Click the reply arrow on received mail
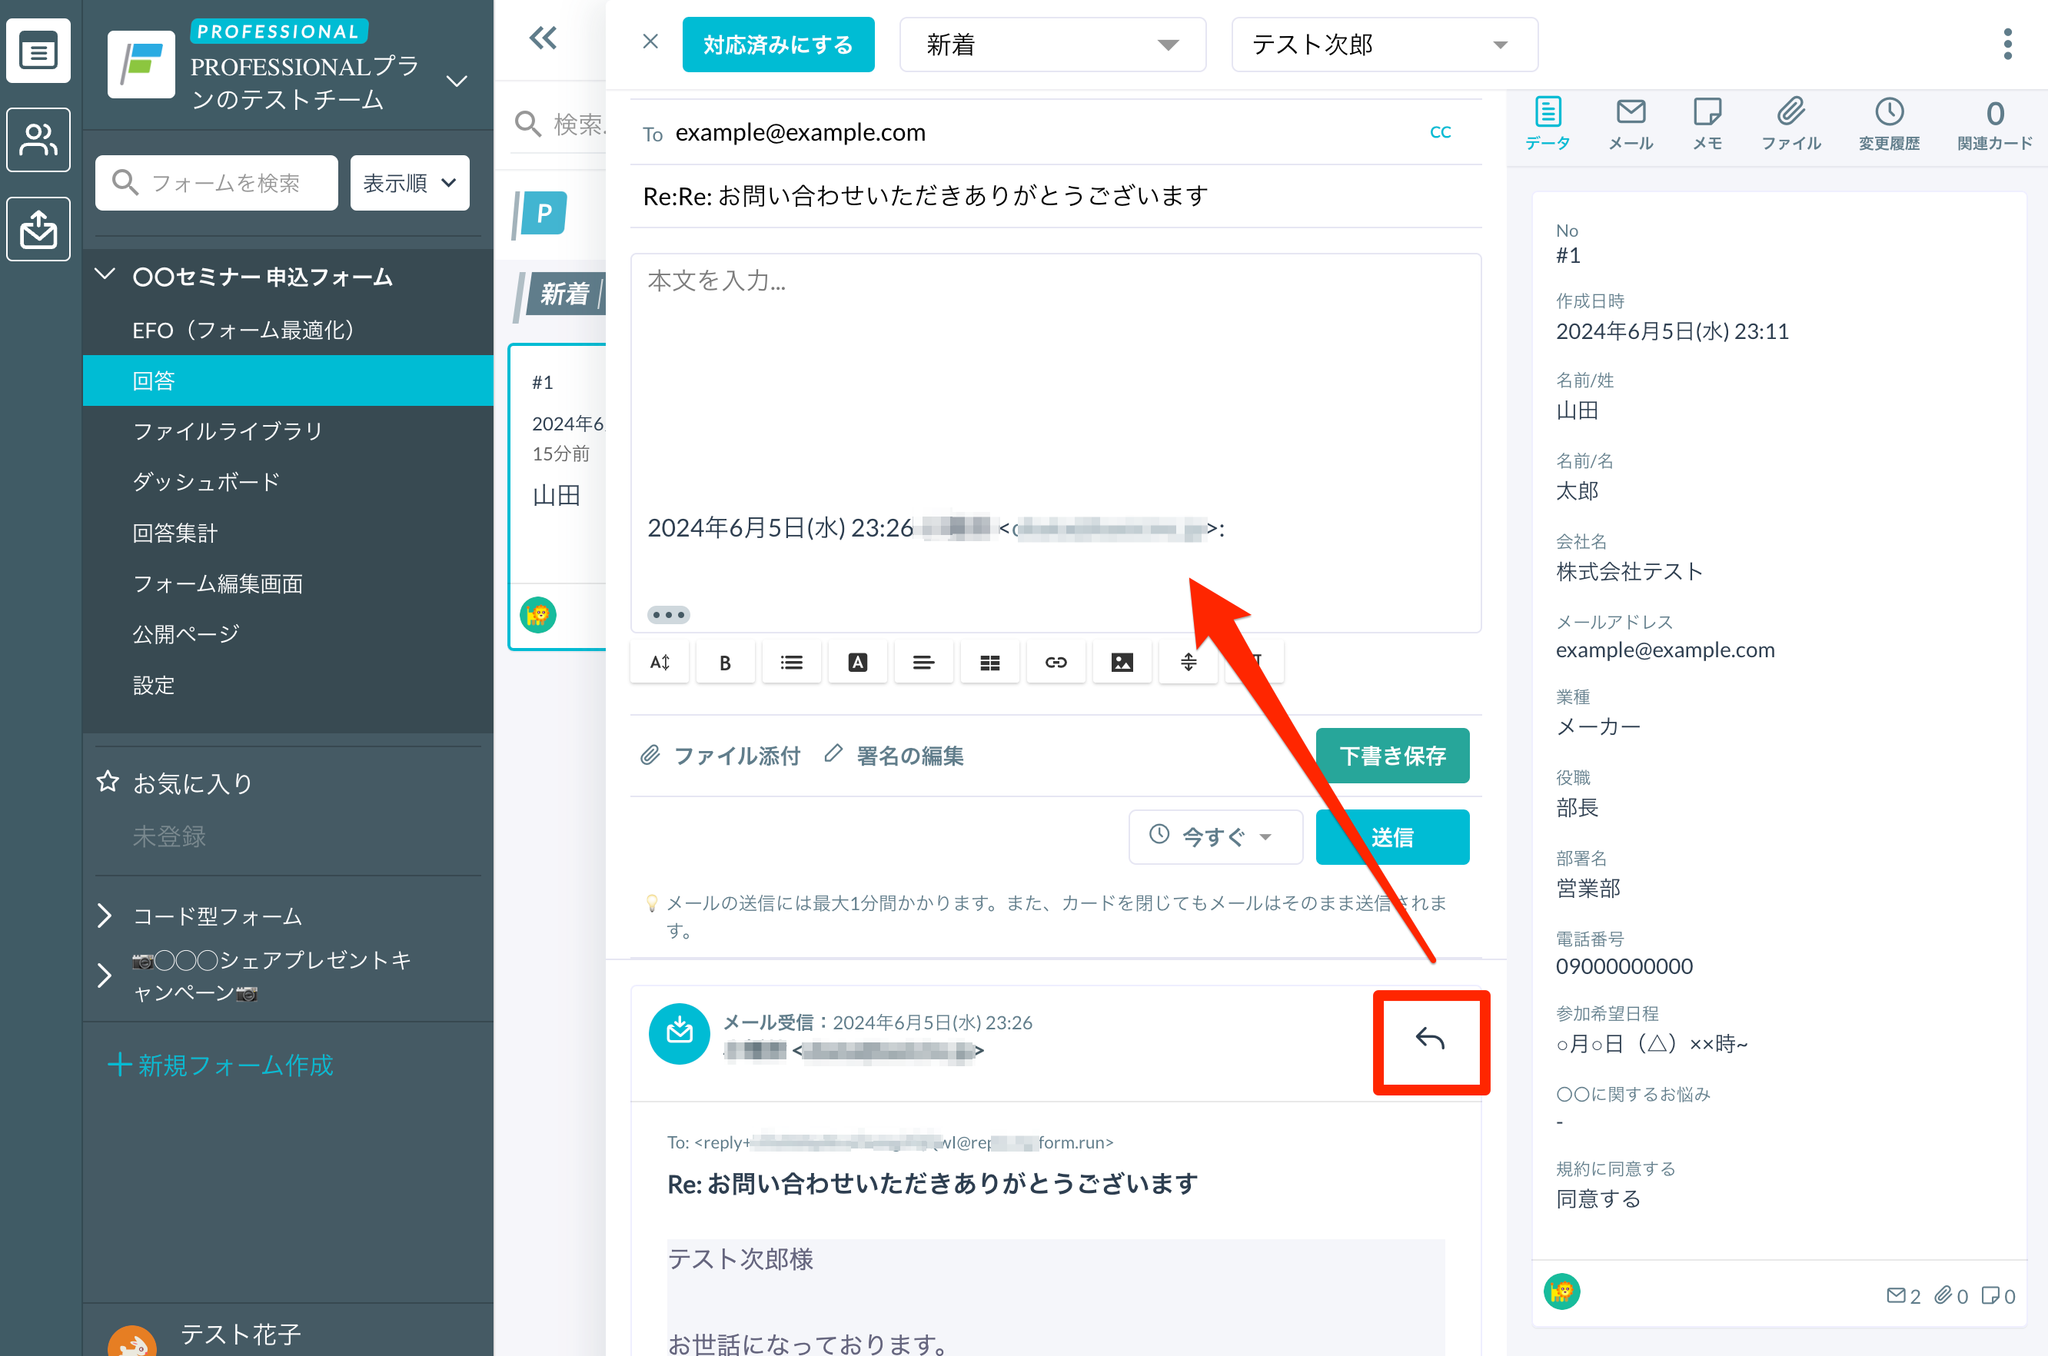2048x1356 pixels. (1430, 1040)
